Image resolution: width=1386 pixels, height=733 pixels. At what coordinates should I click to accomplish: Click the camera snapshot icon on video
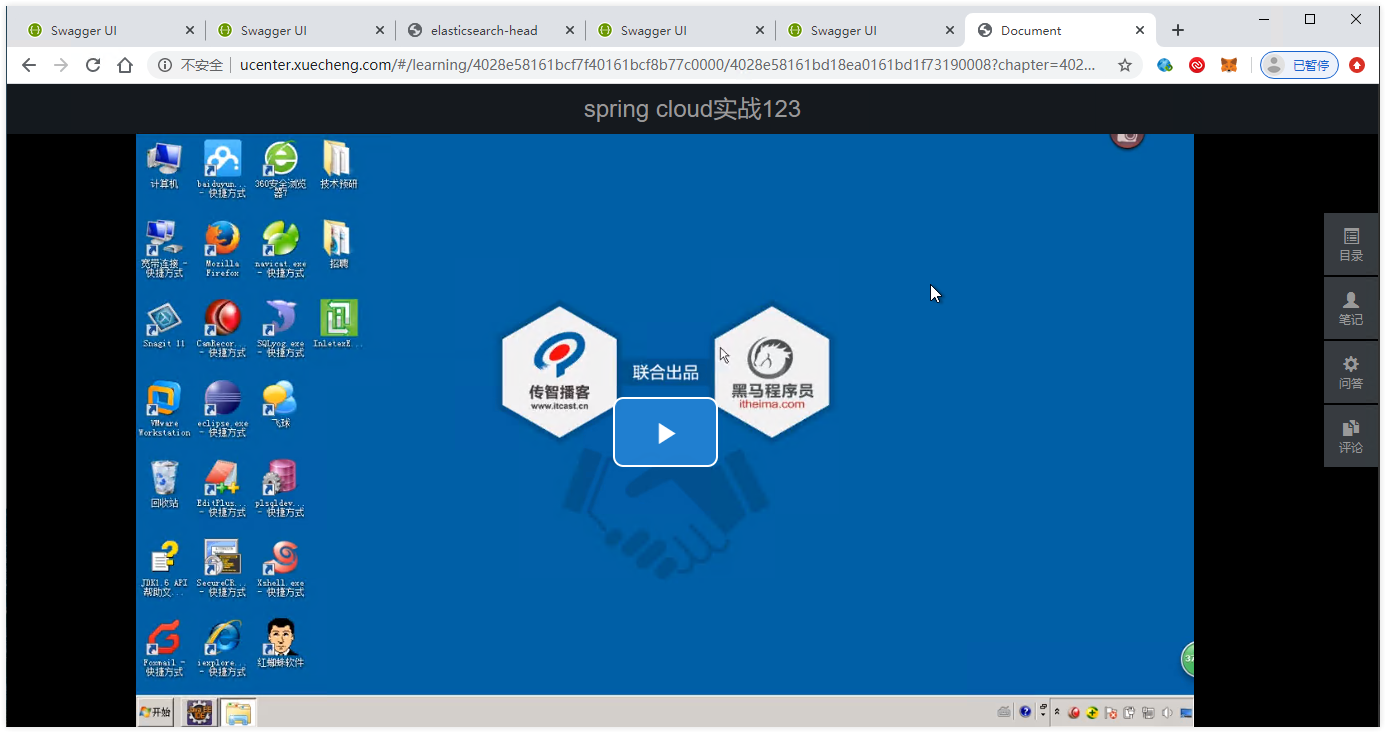[1127, 138]
